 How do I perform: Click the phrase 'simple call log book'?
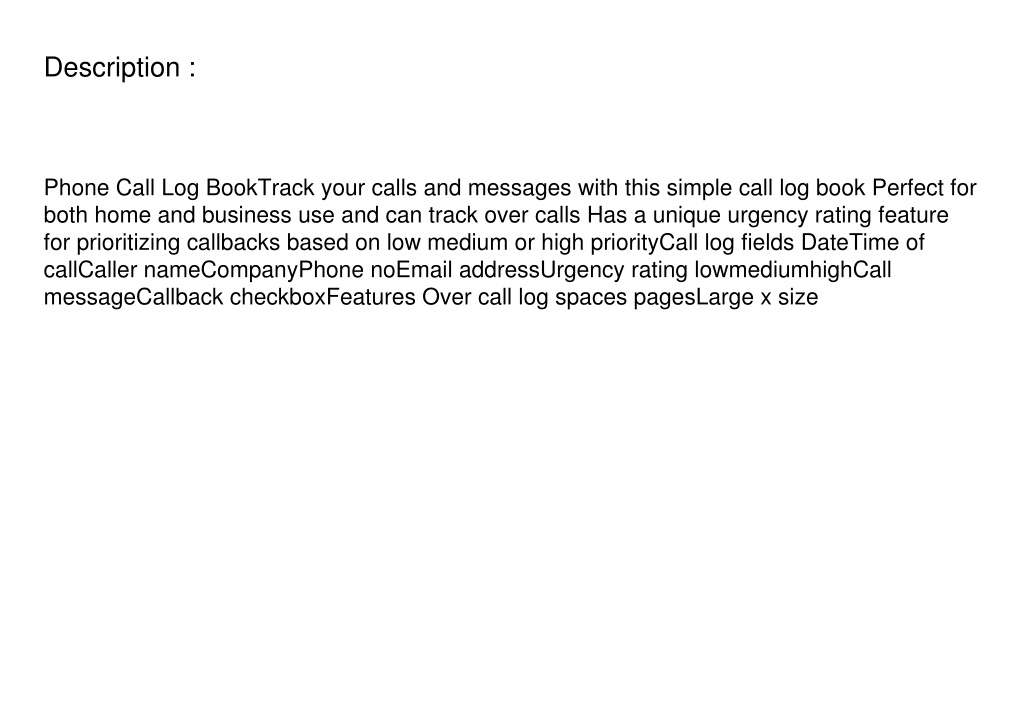(765, 188)
